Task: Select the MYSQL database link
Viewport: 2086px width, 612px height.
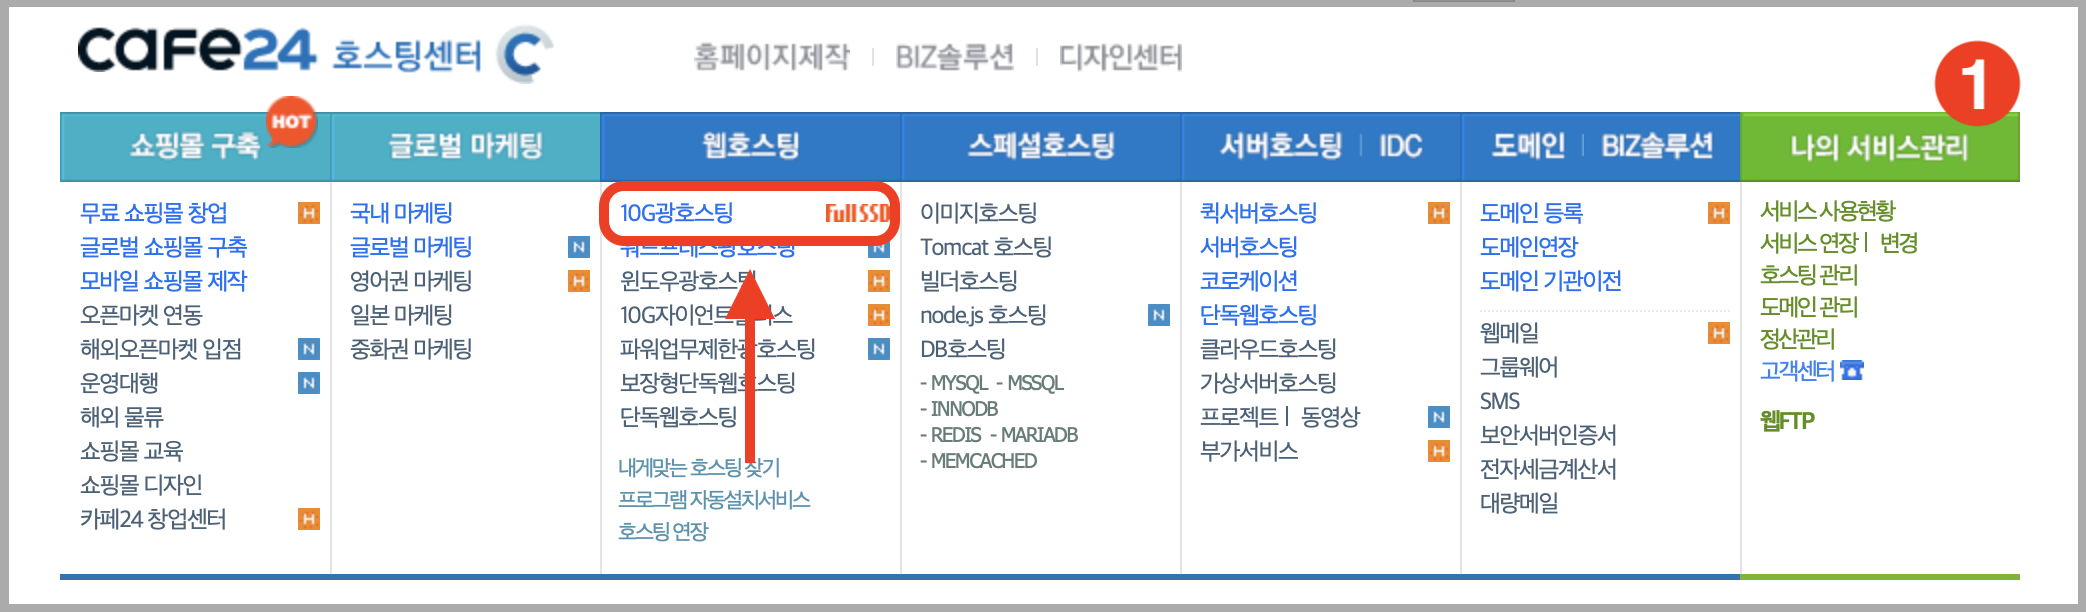Action: (x=959, y=383)
